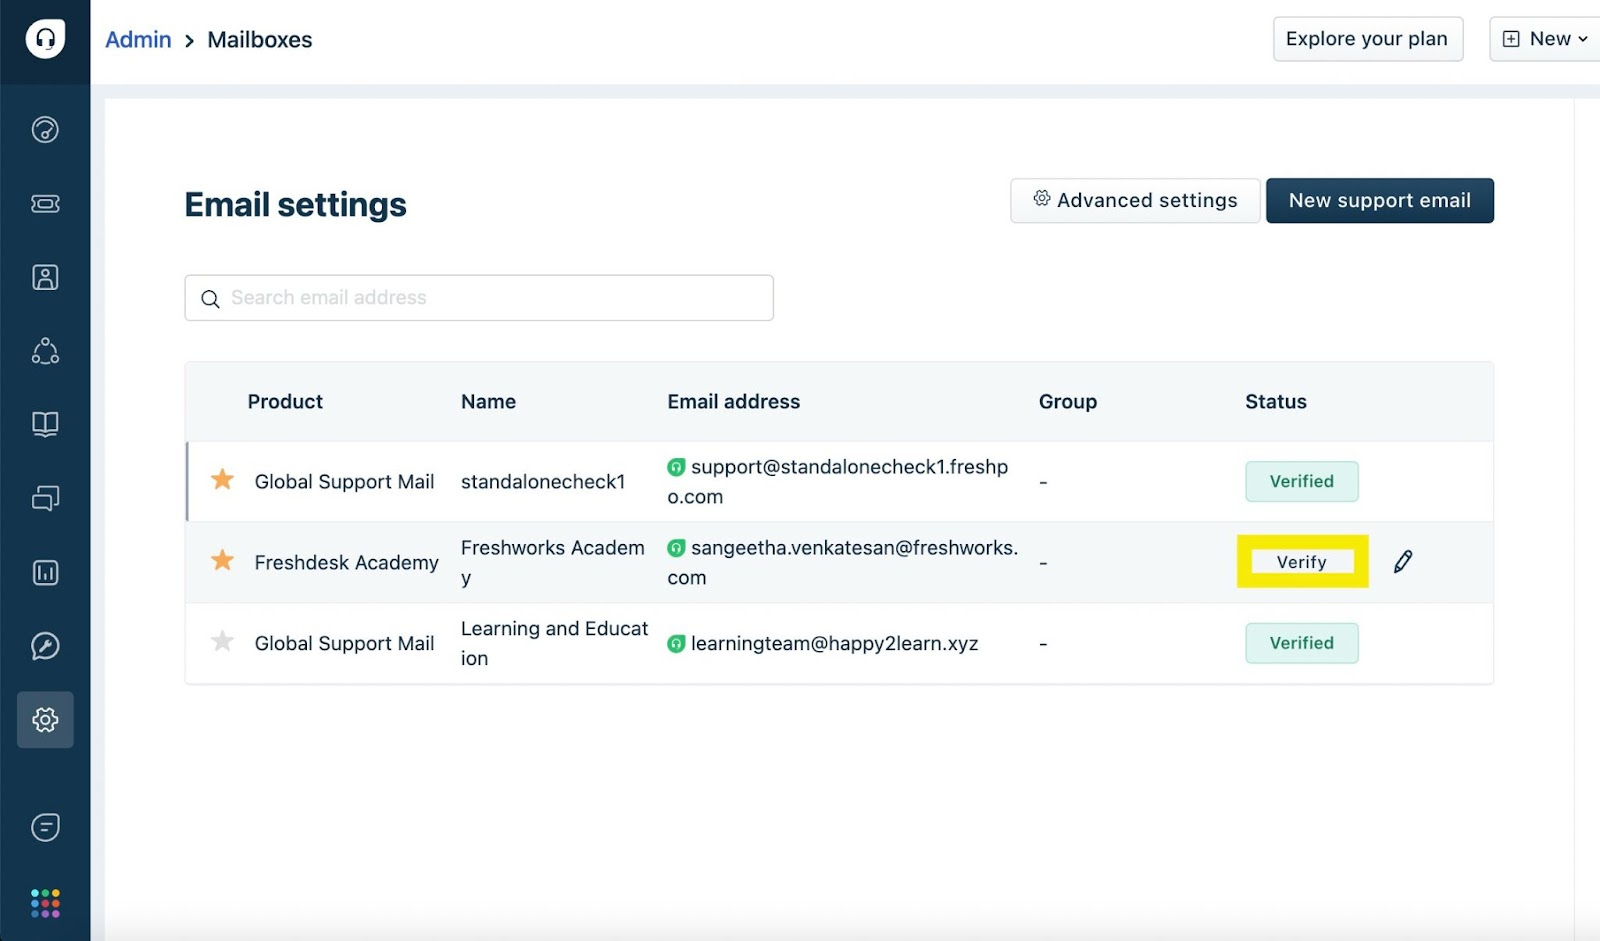The image size is (1600, 941).
Task: Click Verify for Freshdesk Academy mailbox
Action: coord(1302,561)
